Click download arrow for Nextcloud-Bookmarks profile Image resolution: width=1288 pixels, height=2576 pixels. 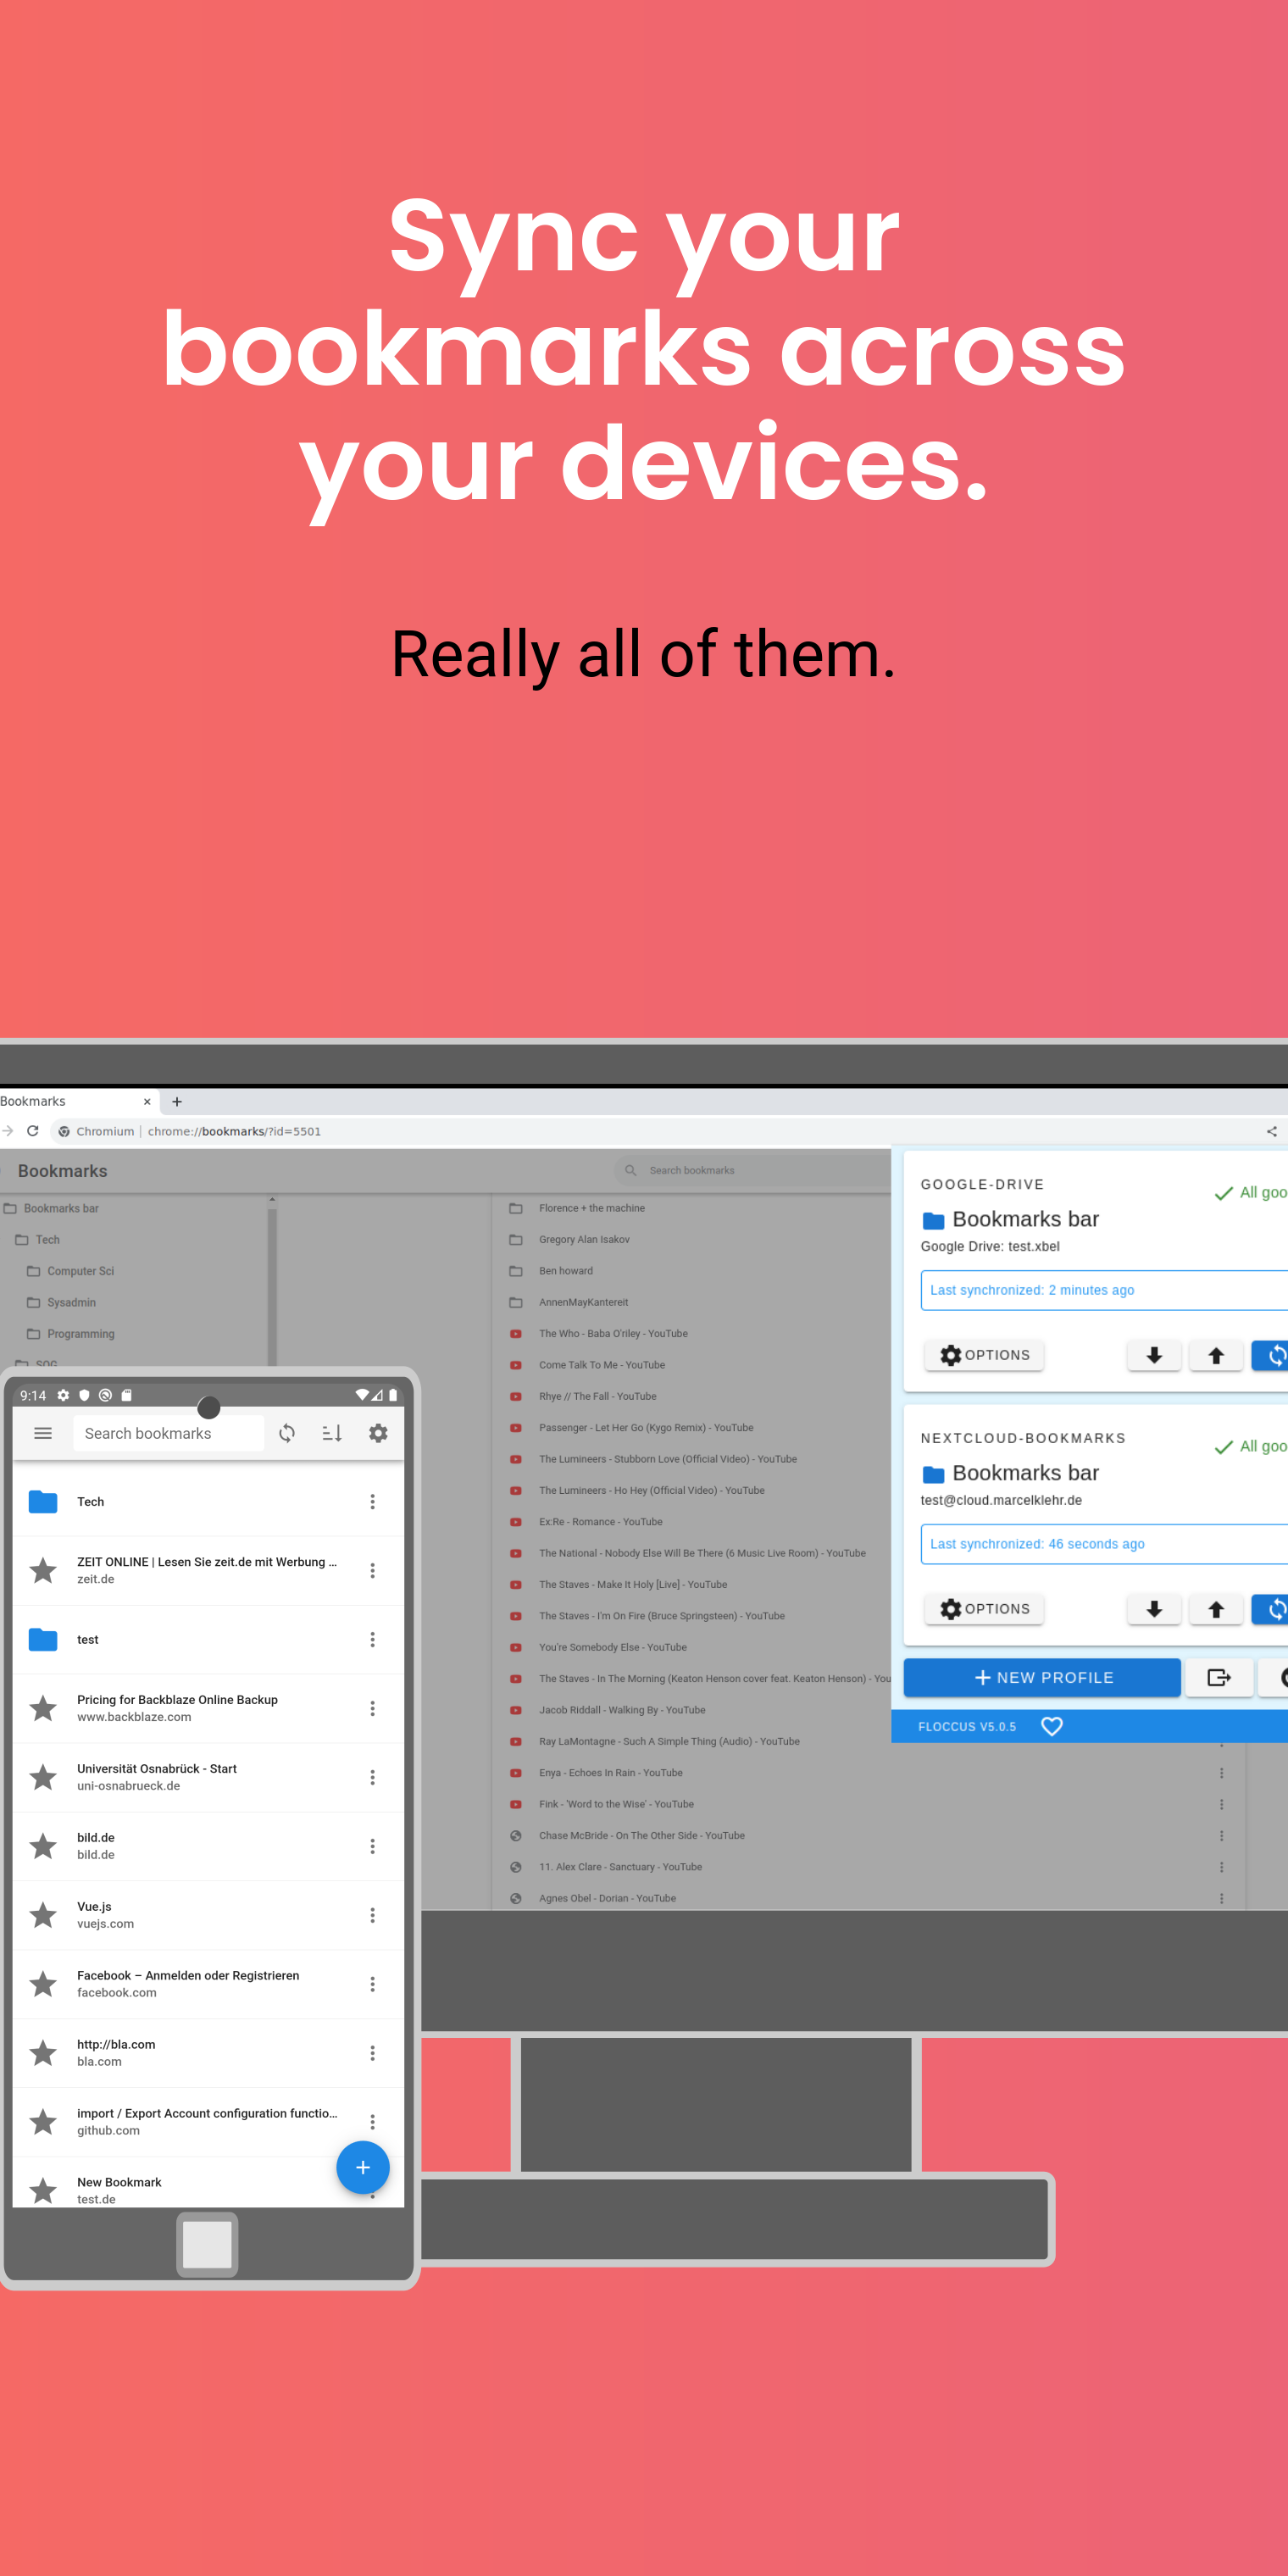(x=1154, y=1609)
